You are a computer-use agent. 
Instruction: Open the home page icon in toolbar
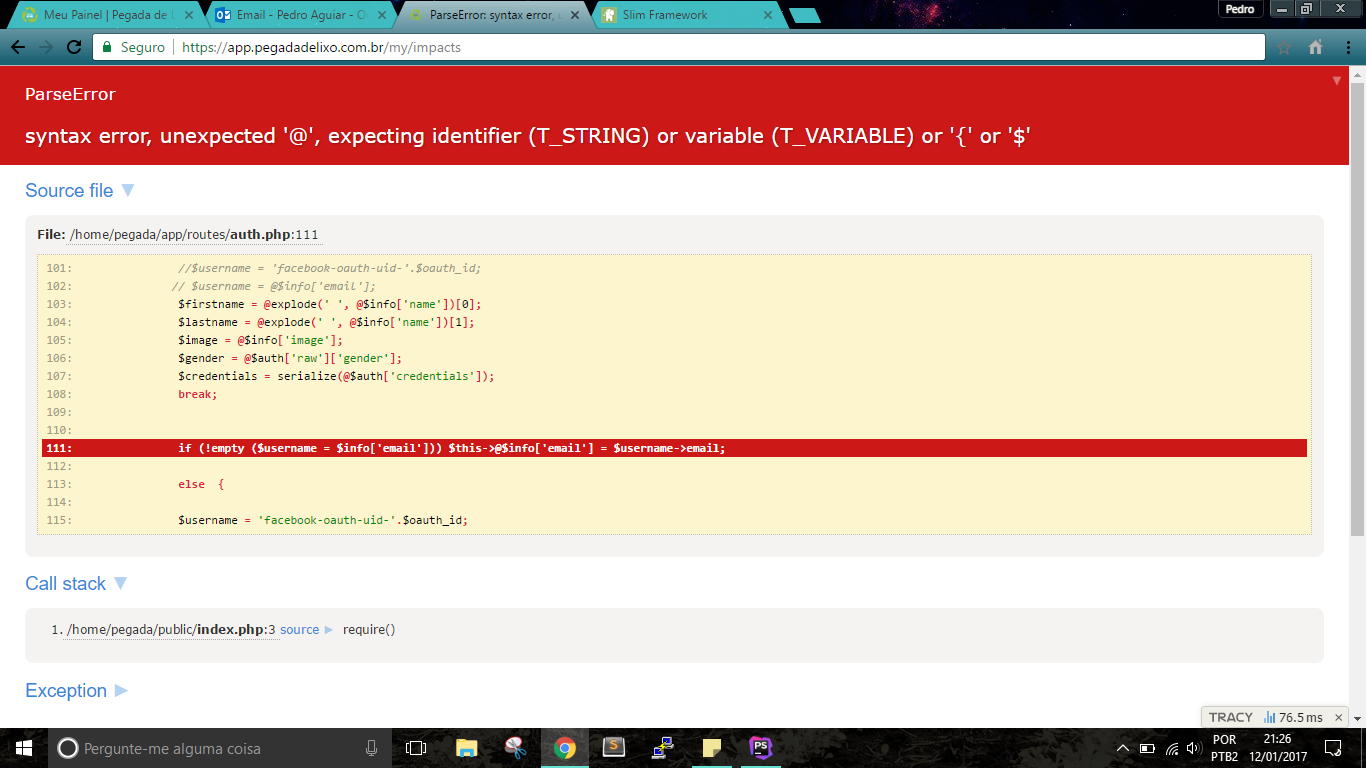coord(1315,47)
